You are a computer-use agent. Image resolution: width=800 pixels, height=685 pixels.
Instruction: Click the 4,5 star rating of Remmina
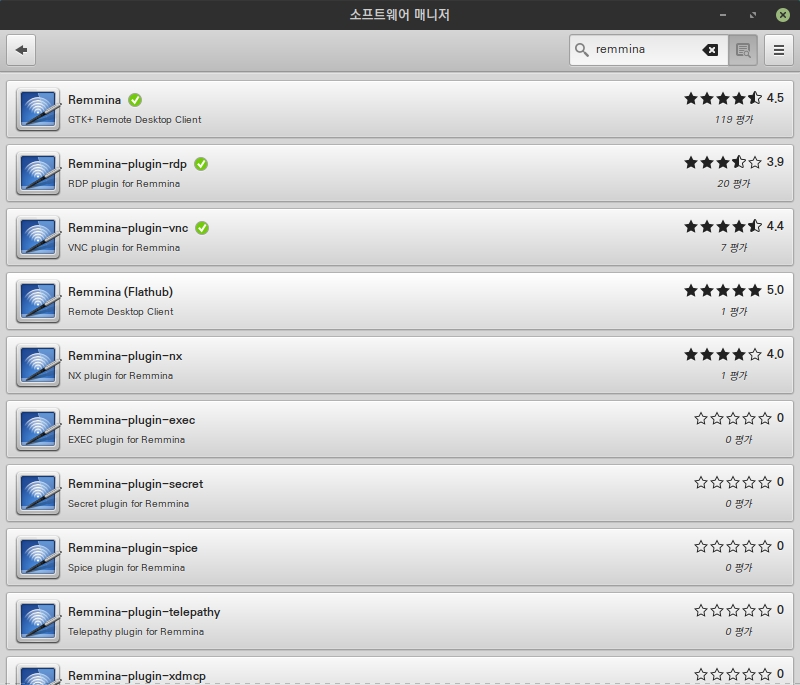pos(722,98)
